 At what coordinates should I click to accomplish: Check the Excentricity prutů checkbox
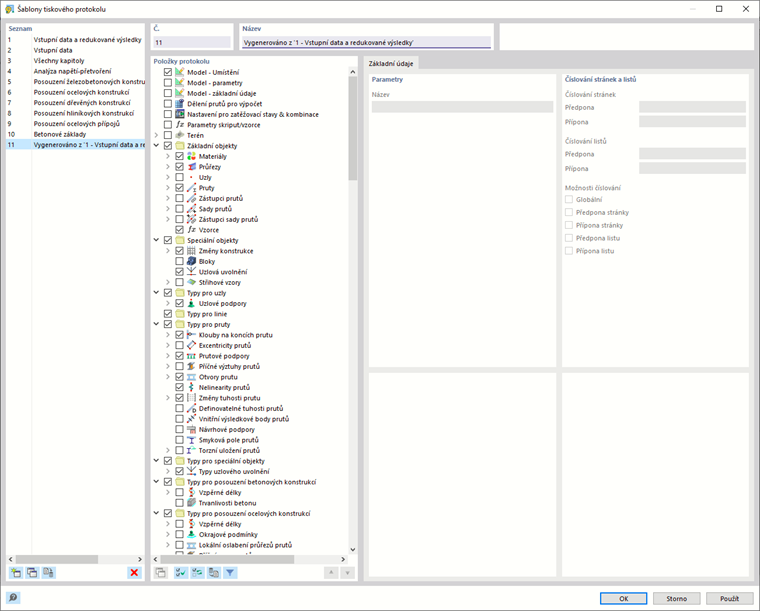coord(179,345)
